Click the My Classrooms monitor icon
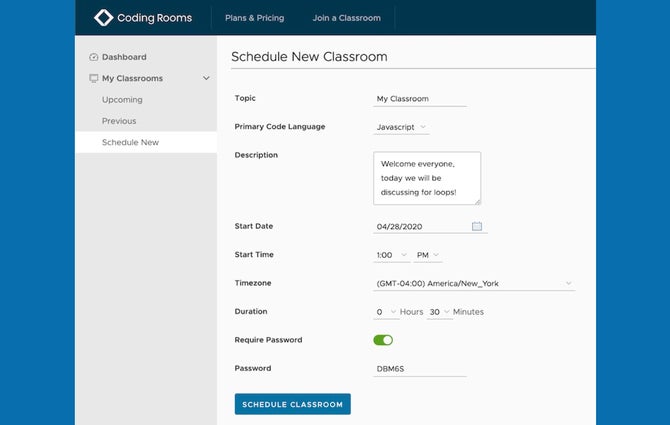This screenshot has height=425, width=670. click(x=94, y=78)
